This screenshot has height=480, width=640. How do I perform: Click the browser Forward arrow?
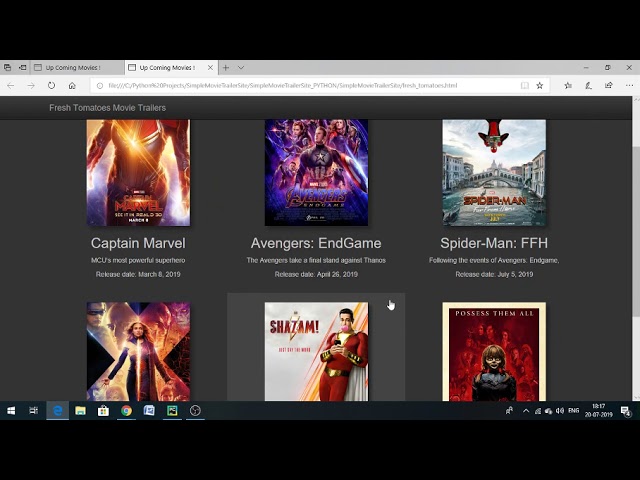[31, 85]
